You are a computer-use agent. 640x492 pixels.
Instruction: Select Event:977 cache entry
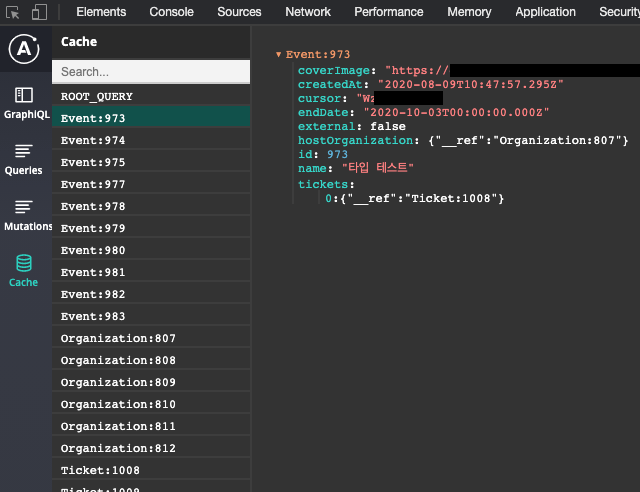point(151,185)
